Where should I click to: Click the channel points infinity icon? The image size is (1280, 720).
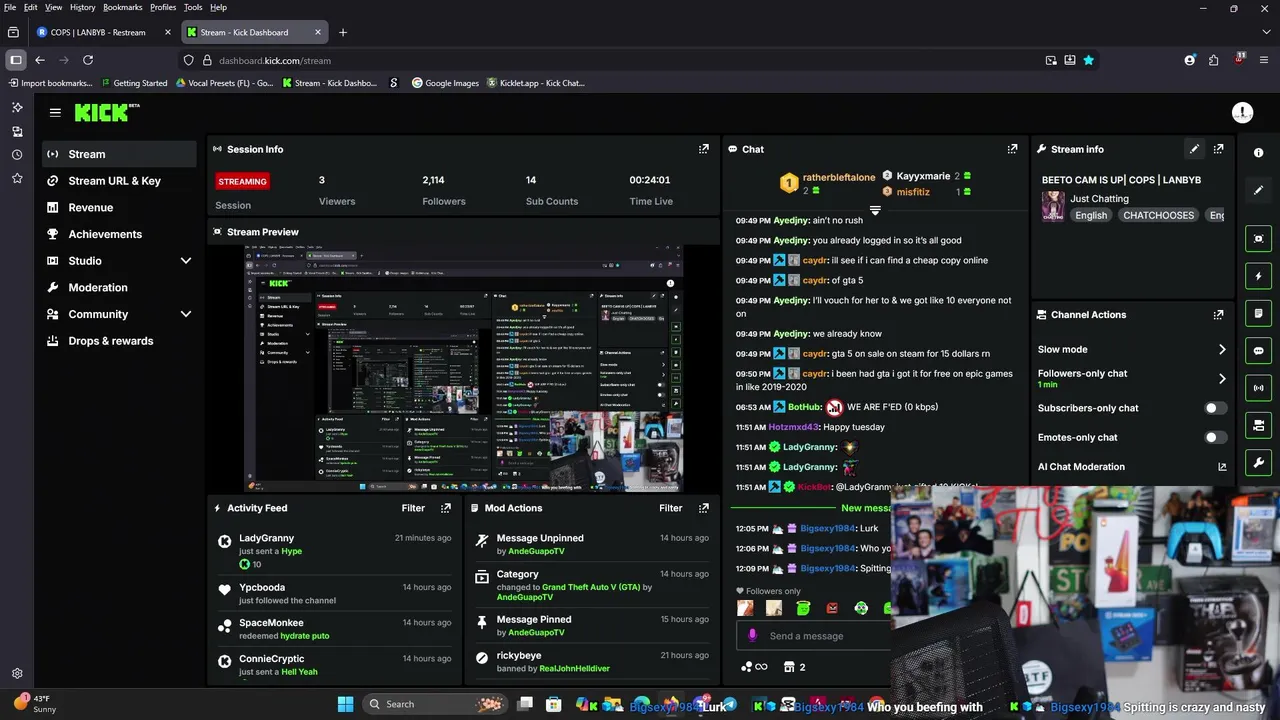754,667
